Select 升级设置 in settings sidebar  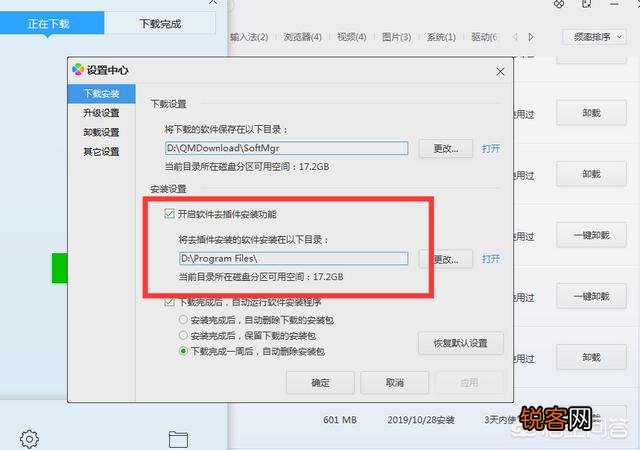point(101,113)
